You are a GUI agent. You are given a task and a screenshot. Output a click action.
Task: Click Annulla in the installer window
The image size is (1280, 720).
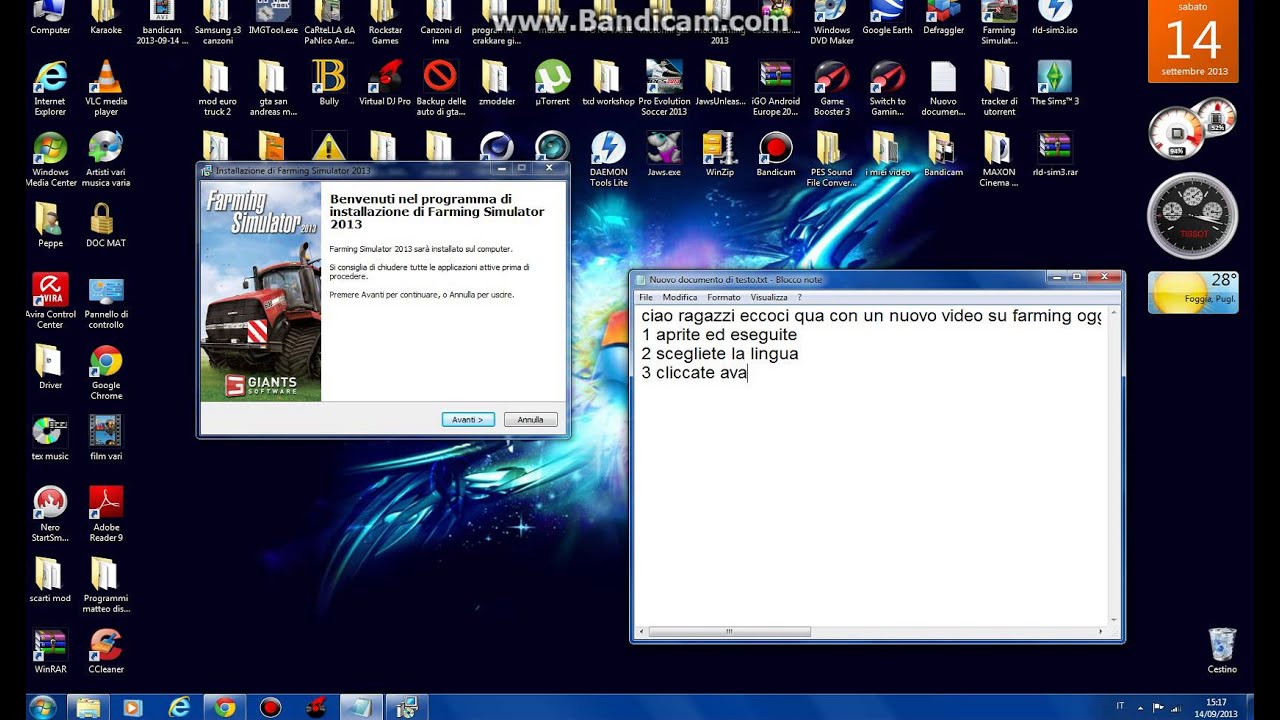[x=530, y=420]
